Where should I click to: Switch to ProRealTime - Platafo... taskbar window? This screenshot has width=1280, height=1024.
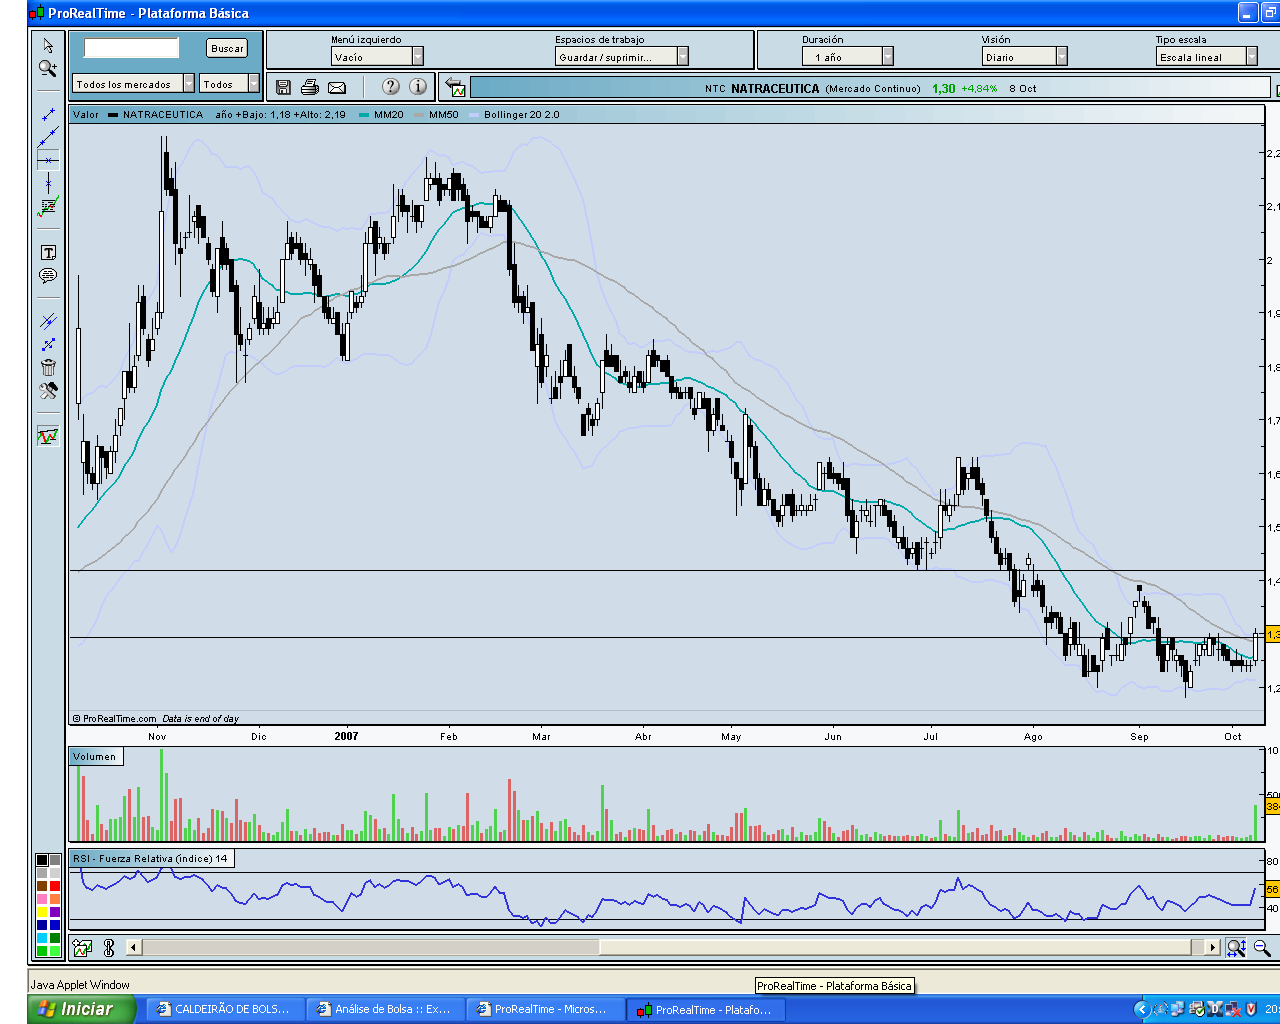pyautogui.click(x=704, y=1009)
